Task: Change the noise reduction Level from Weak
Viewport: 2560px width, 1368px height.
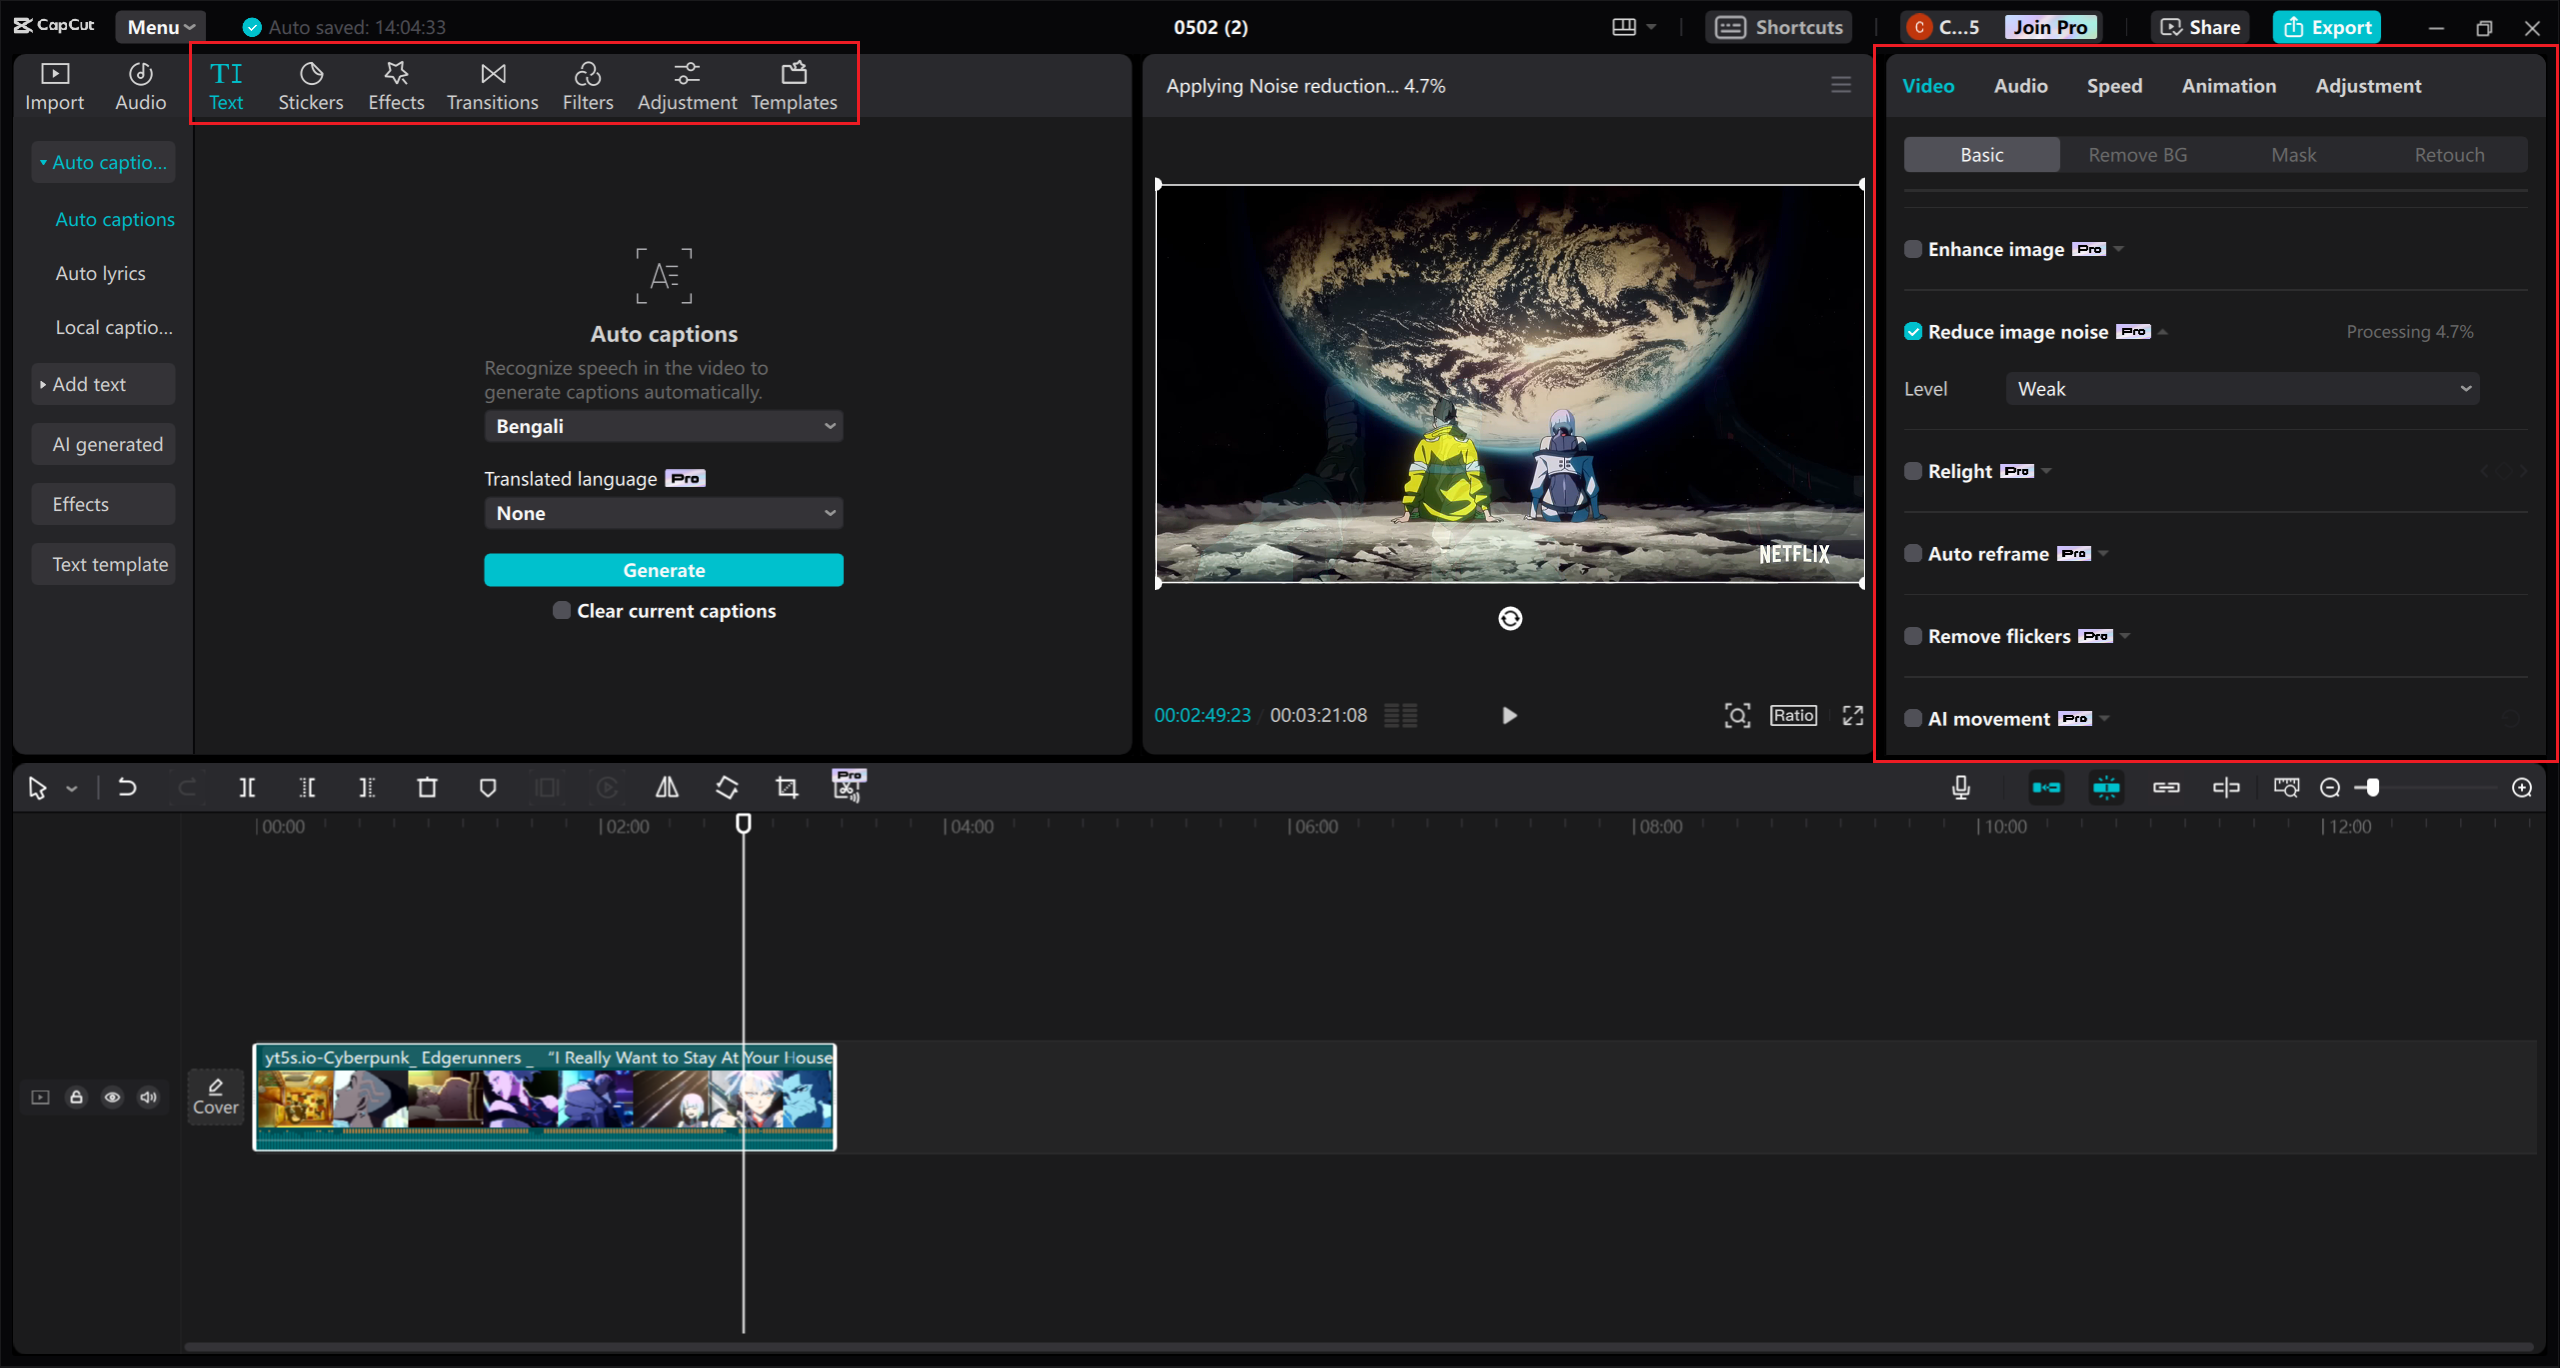Action: [x=2242, y=388]
